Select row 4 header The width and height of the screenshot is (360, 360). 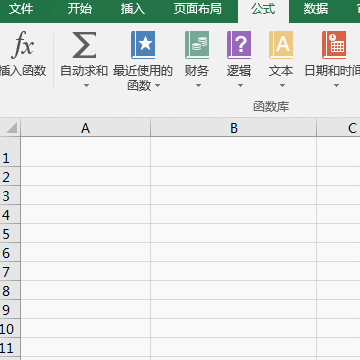(10, 214)
